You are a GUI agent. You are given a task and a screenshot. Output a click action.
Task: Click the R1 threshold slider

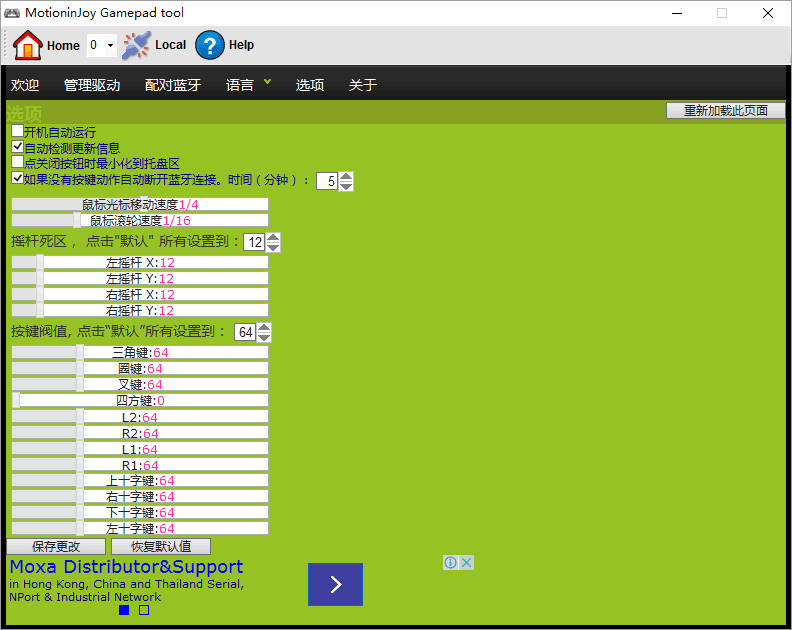point(140,465)
